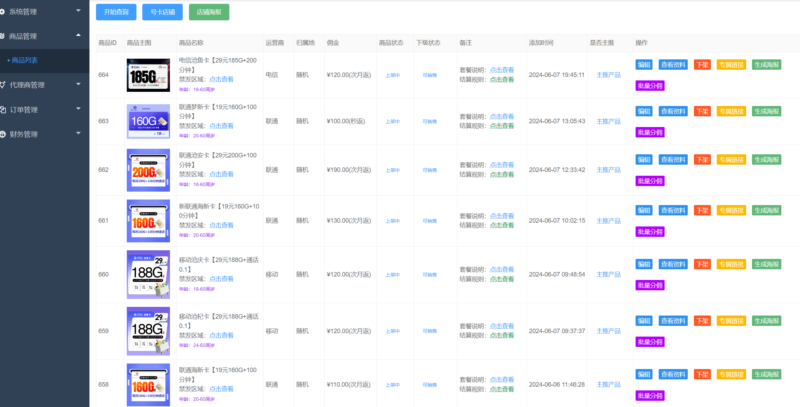Click 生成海报 for product 660
The image size is (800, 407).
[766, 264]
